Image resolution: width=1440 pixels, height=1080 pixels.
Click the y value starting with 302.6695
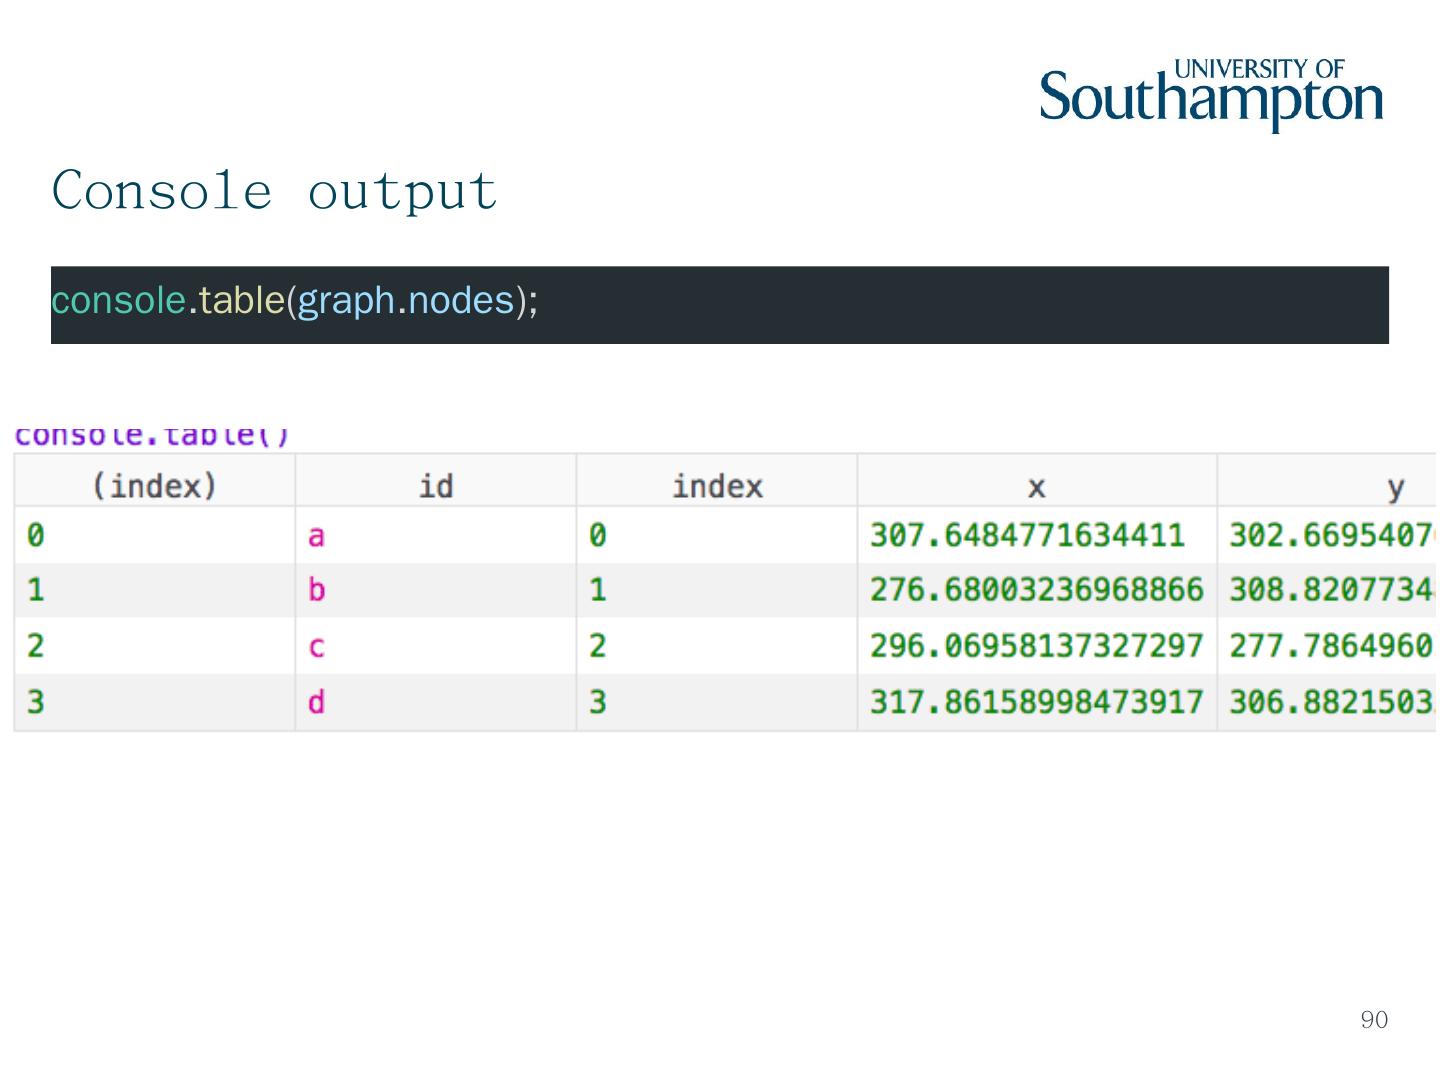(x=1331, y=536)
